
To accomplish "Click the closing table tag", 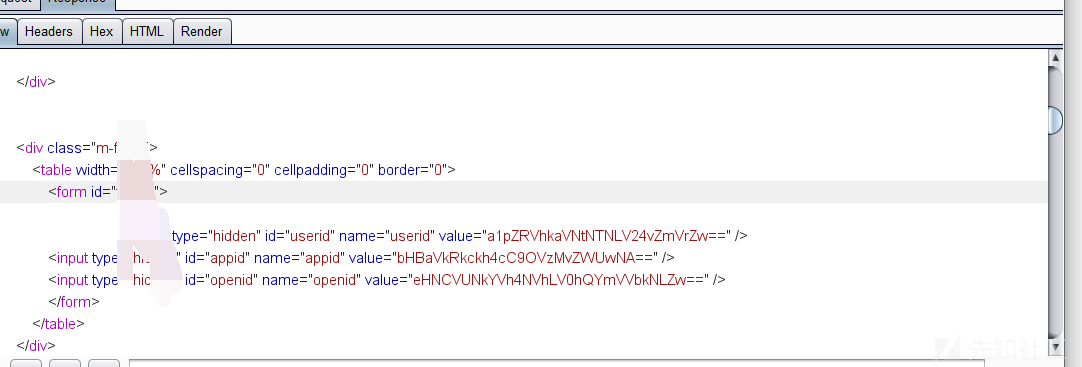I will [59, 324].
